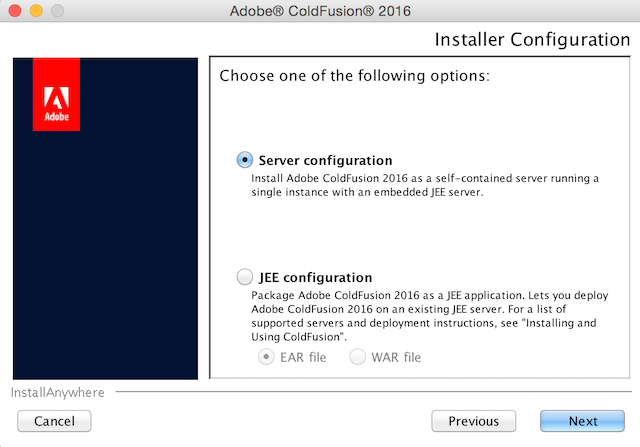Click the InstallAnywhere label
Image resolution: width=640 pixels, height=447 pixels.
pos(58,393)
